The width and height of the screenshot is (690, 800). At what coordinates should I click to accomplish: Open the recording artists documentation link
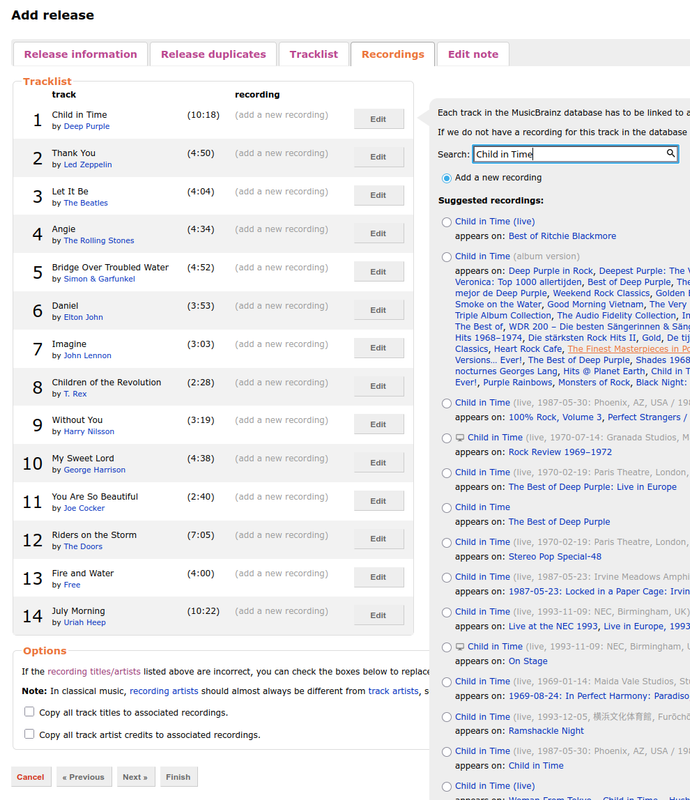coord(164,691)
